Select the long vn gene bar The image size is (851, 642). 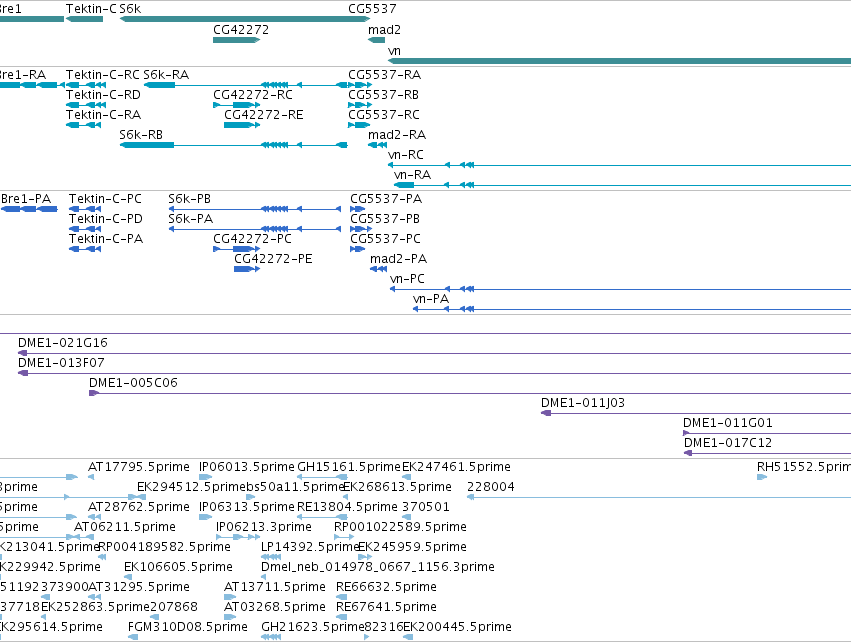coord(619,61)
